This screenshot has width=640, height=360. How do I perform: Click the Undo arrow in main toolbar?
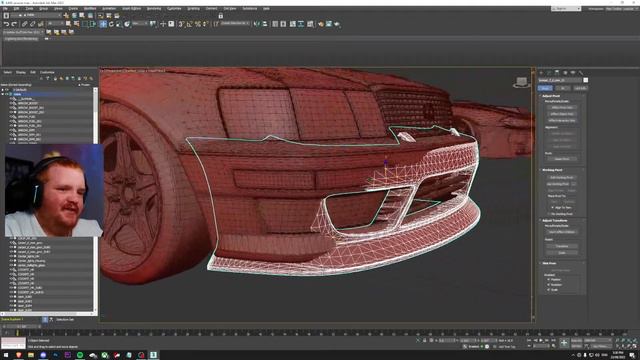point(7,24)
